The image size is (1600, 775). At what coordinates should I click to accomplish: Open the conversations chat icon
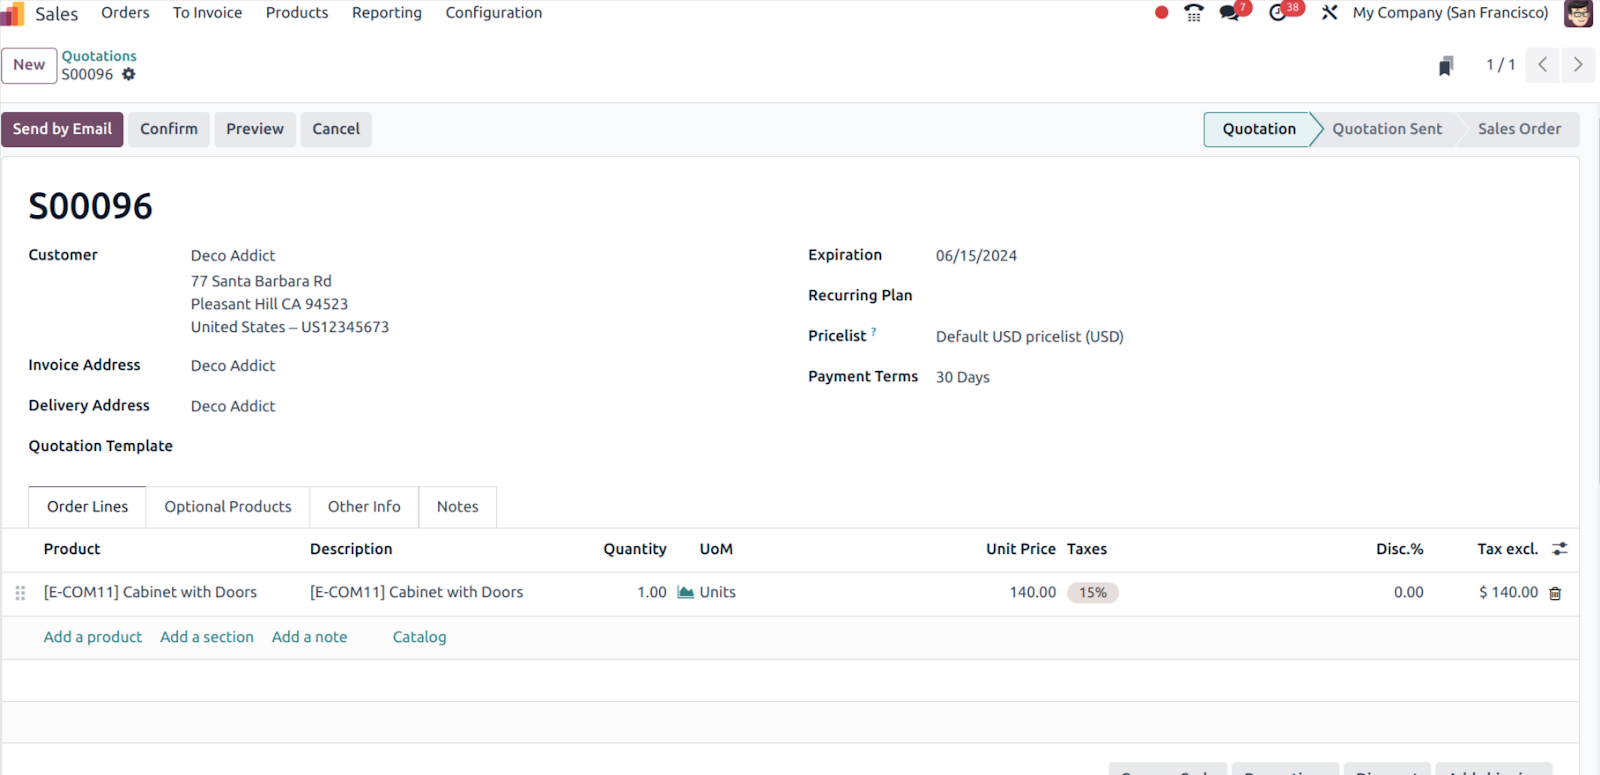point(1230,13)
